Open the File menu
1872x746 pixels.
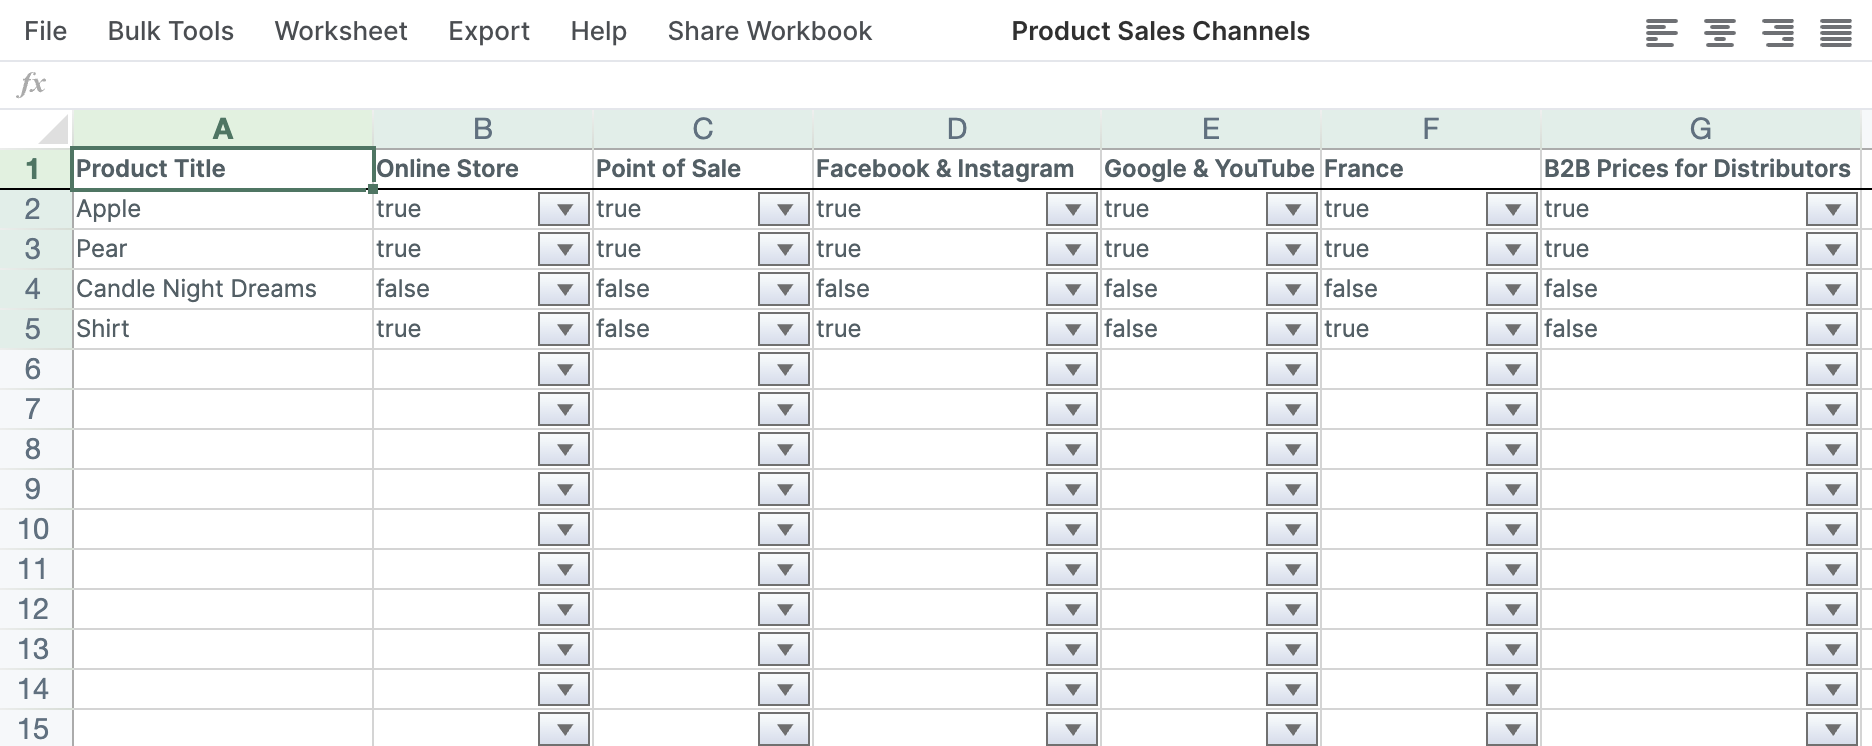coord(46,31)
